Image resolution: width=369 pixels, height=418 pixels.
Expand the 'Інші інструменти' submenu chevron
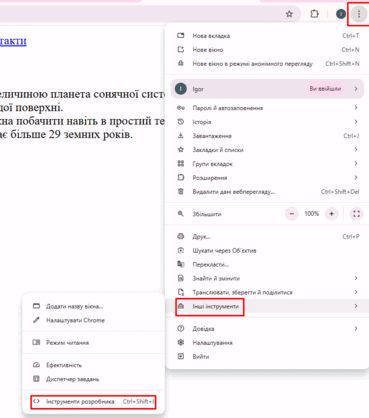[x=356, y=306]
